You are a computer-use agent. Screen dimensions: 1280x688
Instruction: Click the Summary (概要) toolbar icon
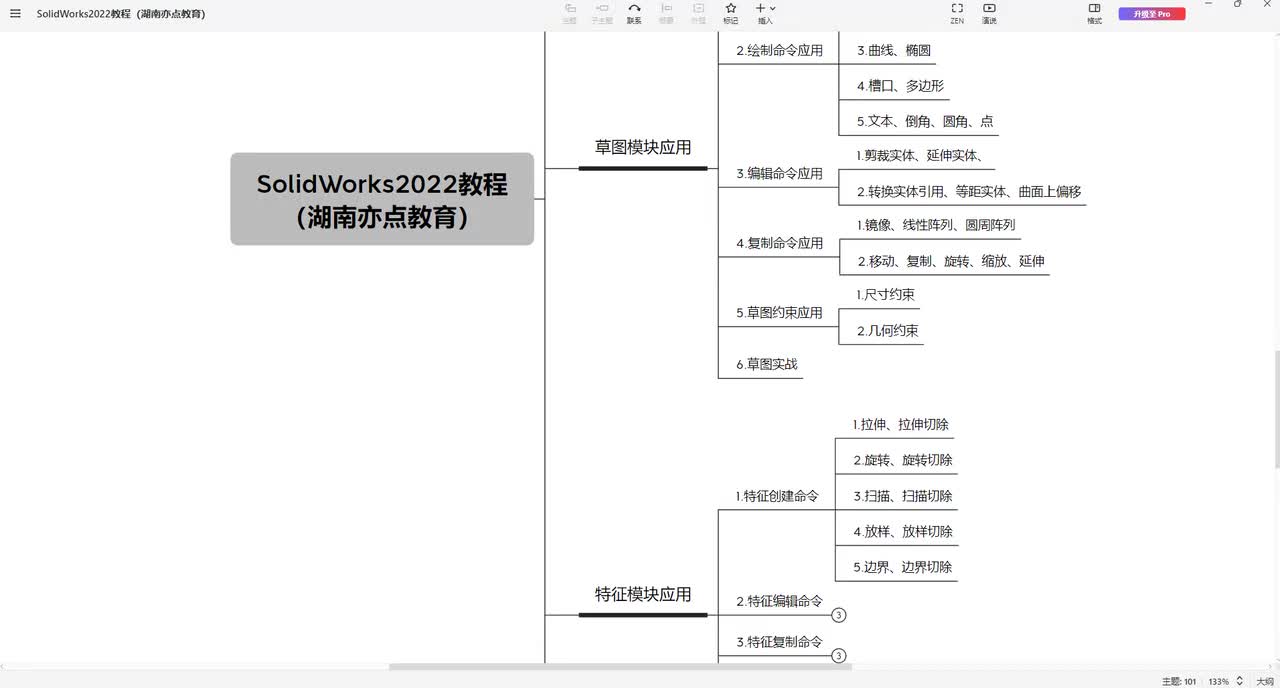pyautogui.click(x=666, y=13)
